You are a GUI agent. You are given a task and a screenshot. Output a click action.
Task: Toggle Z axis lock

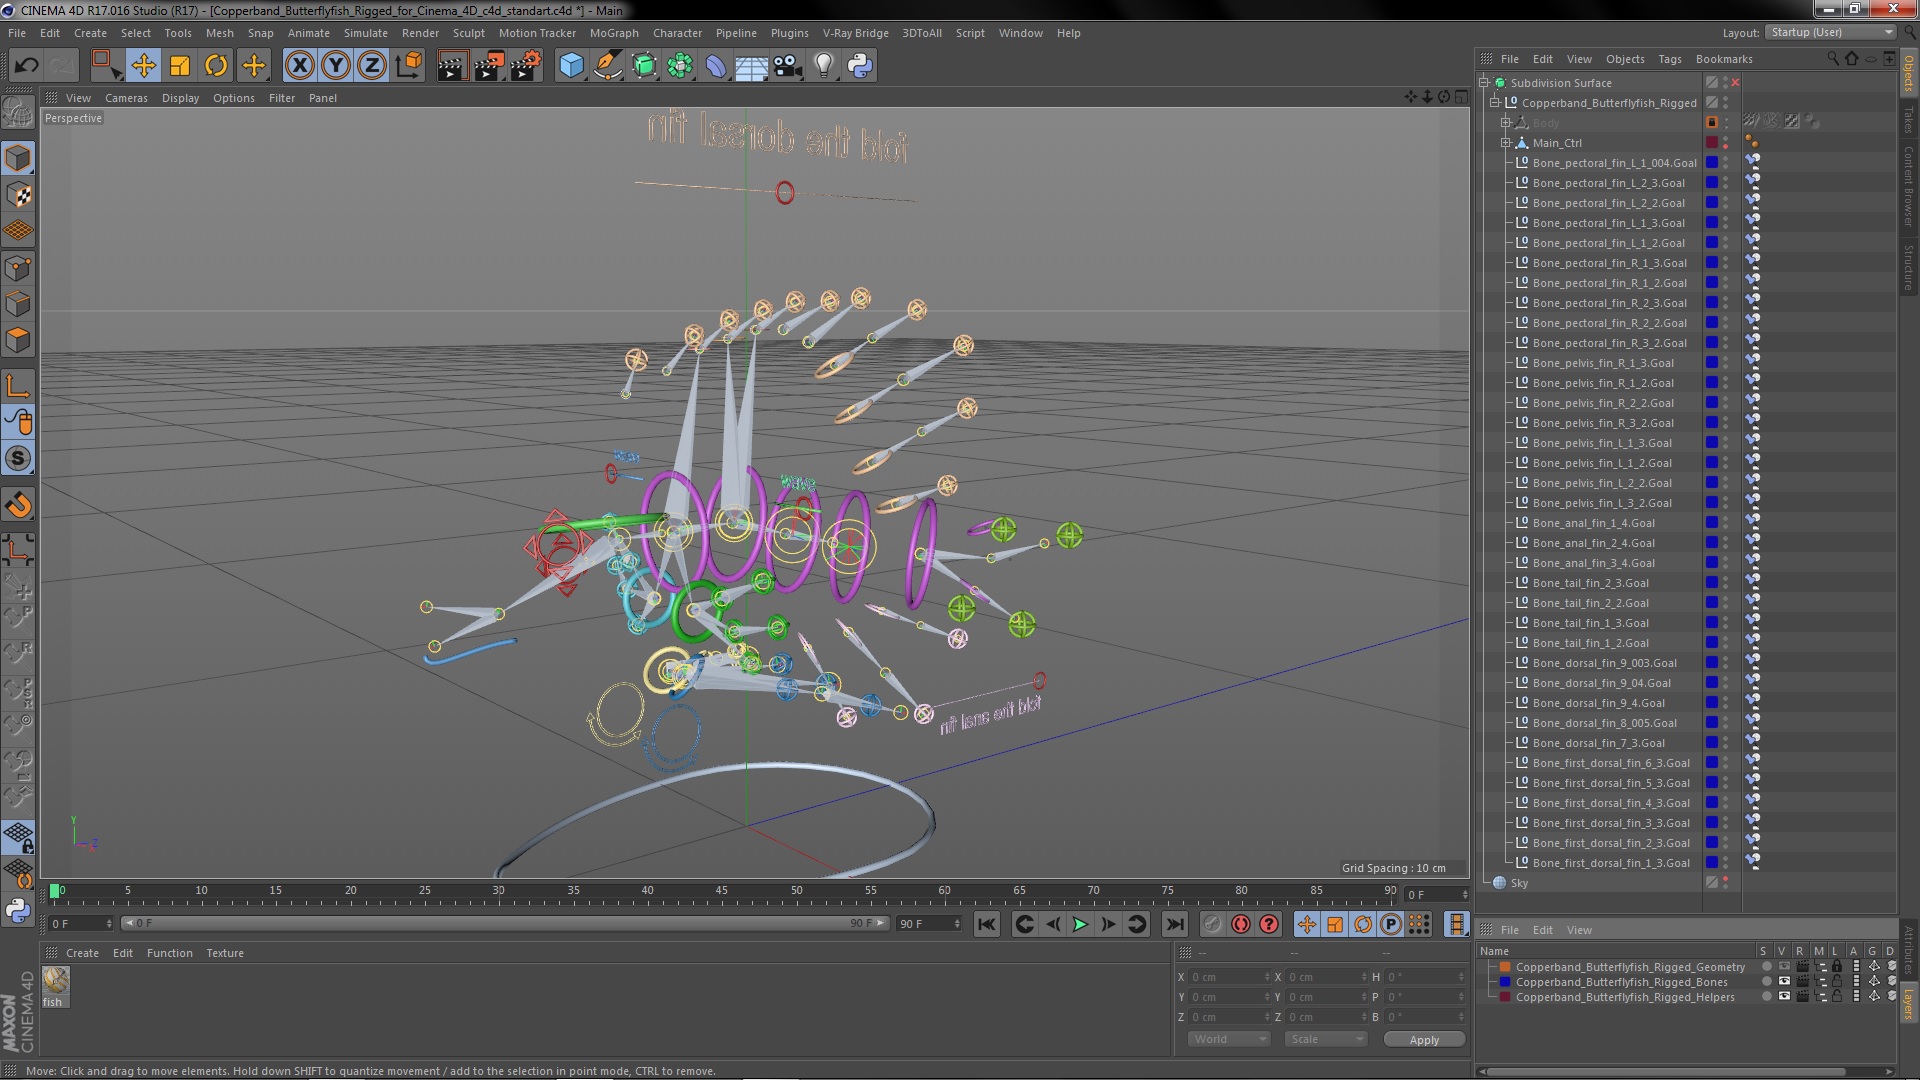[x=372, y=66]
